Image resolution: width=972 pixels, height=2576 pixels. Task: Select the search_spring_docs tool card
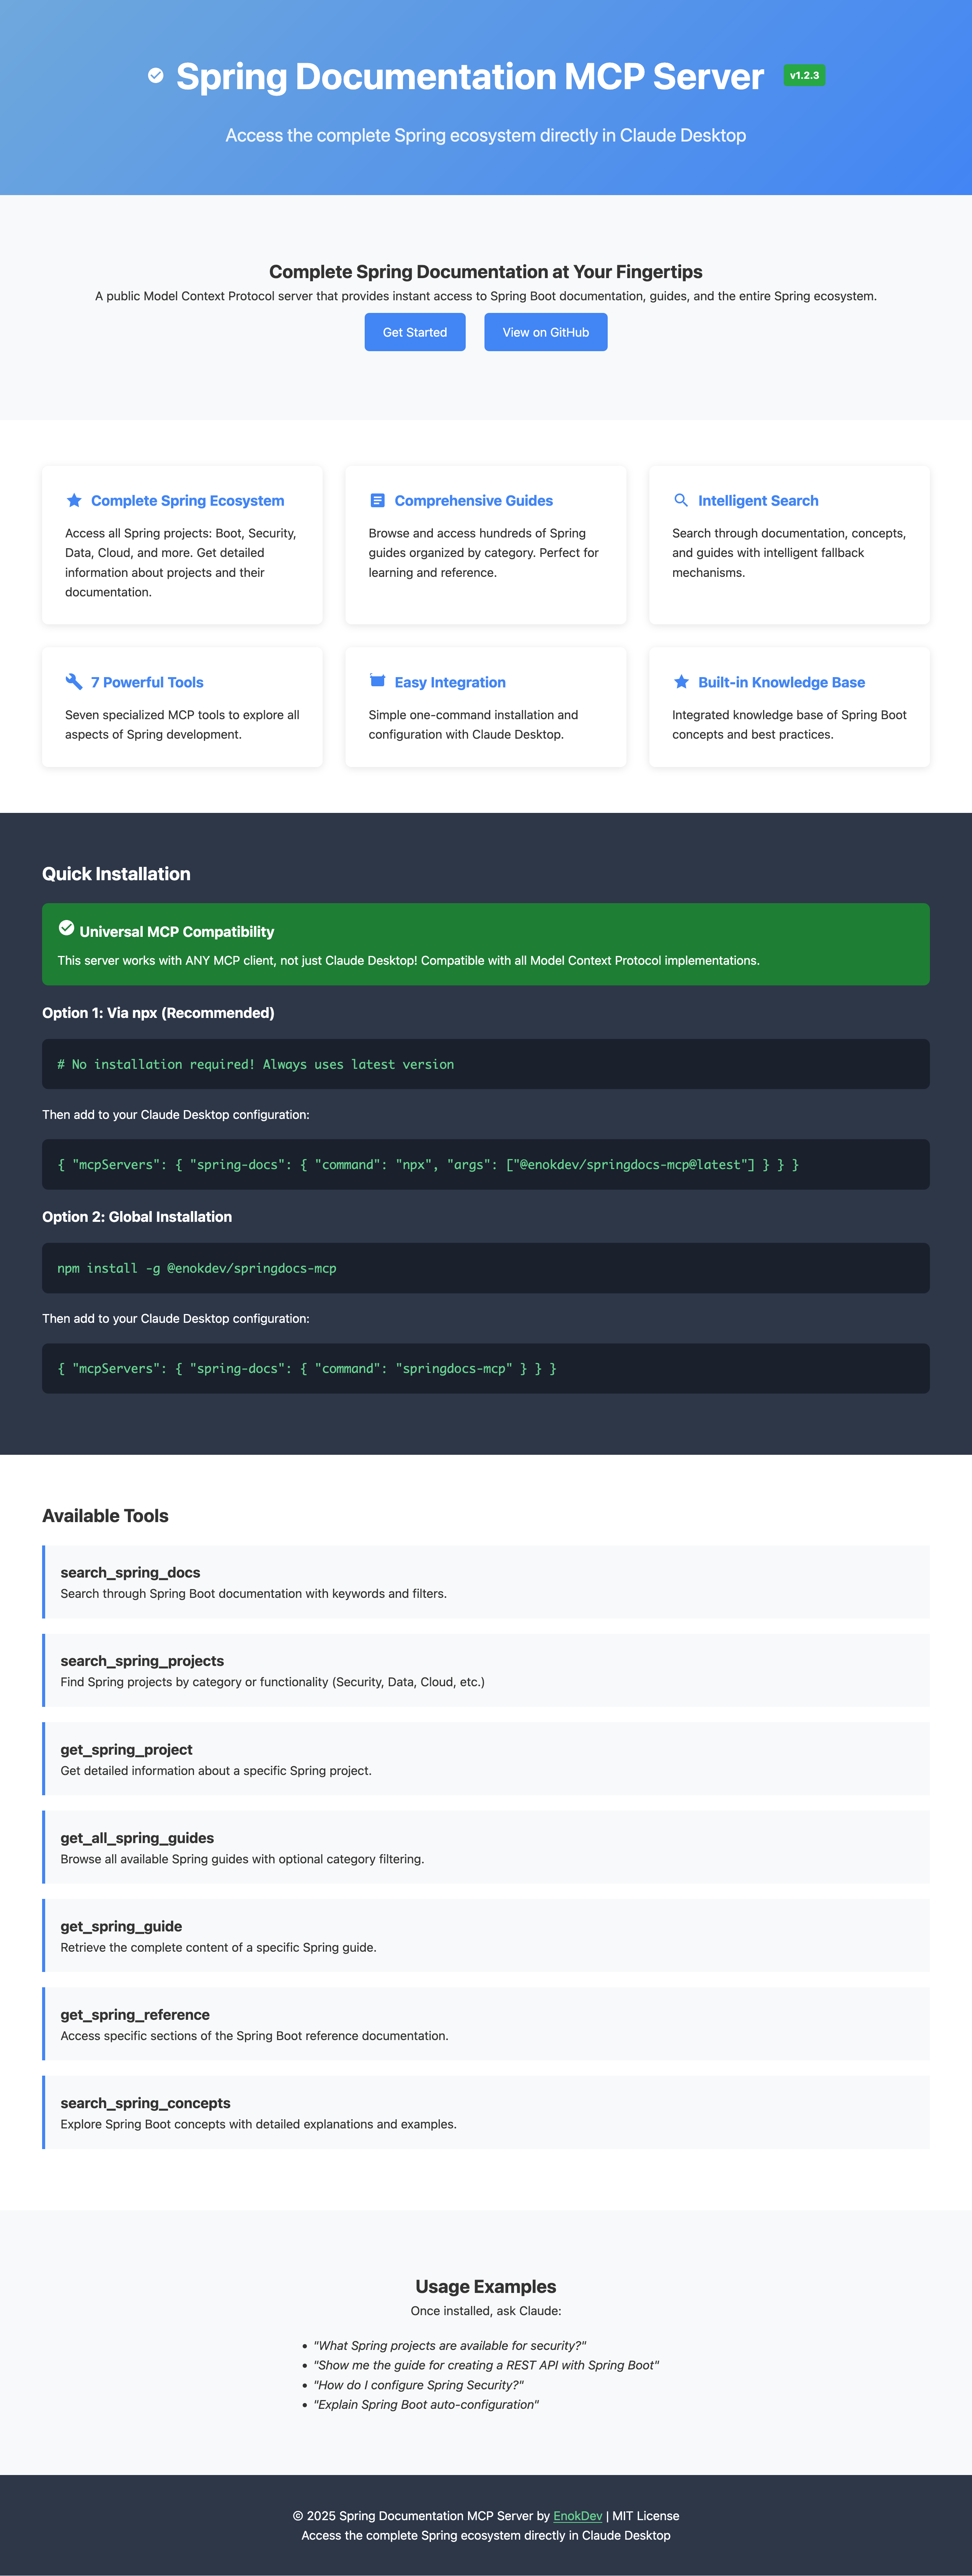(x=486, y=1583)
